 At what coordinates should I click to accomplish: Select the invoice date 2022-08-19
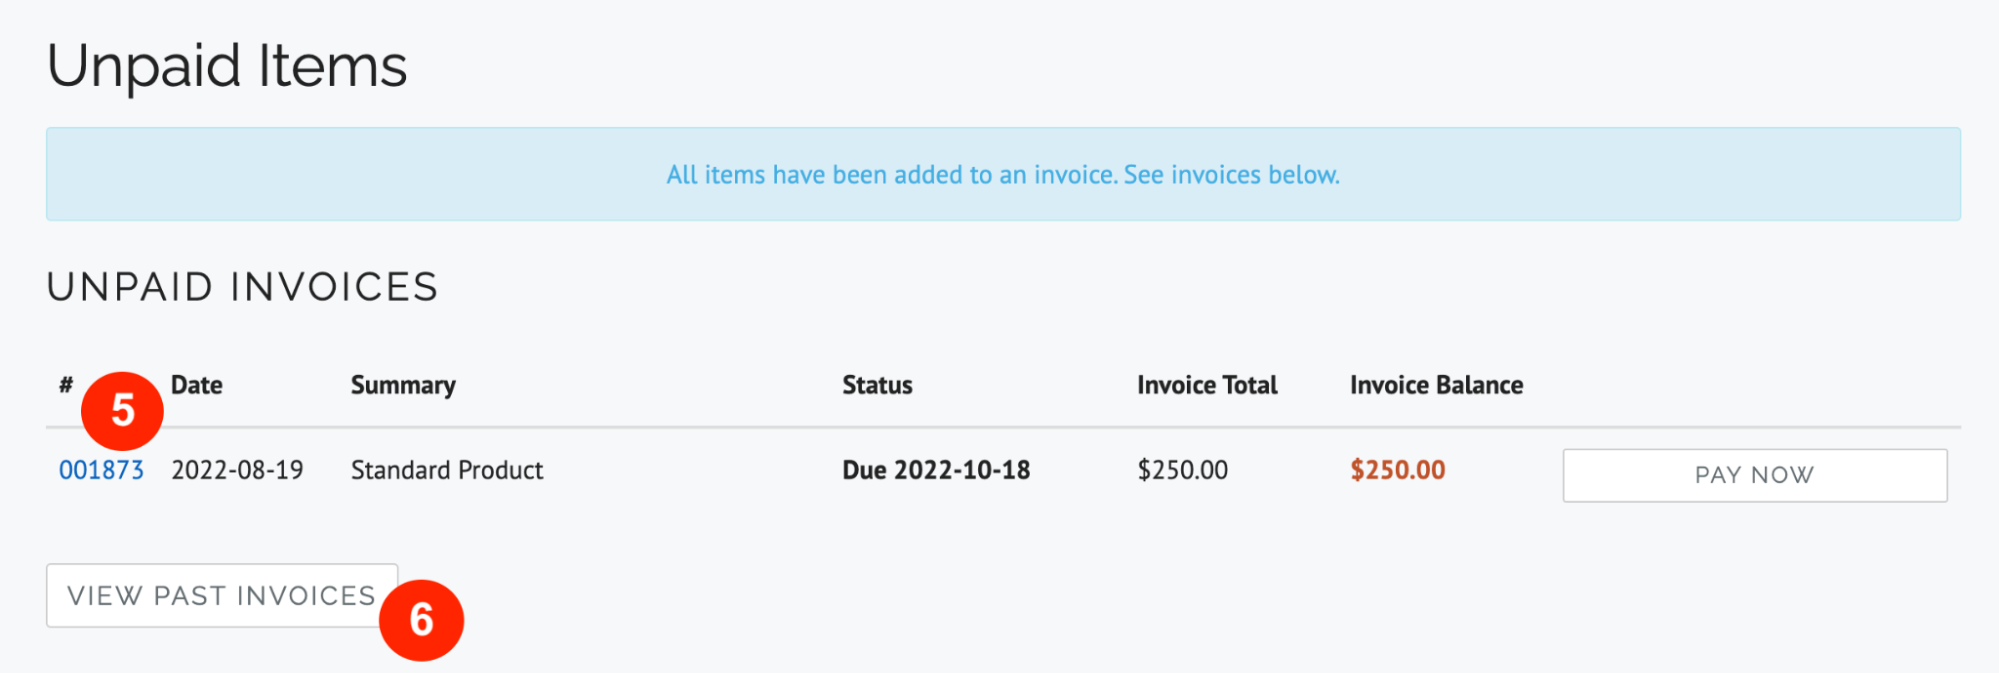[x=238, y=469]
